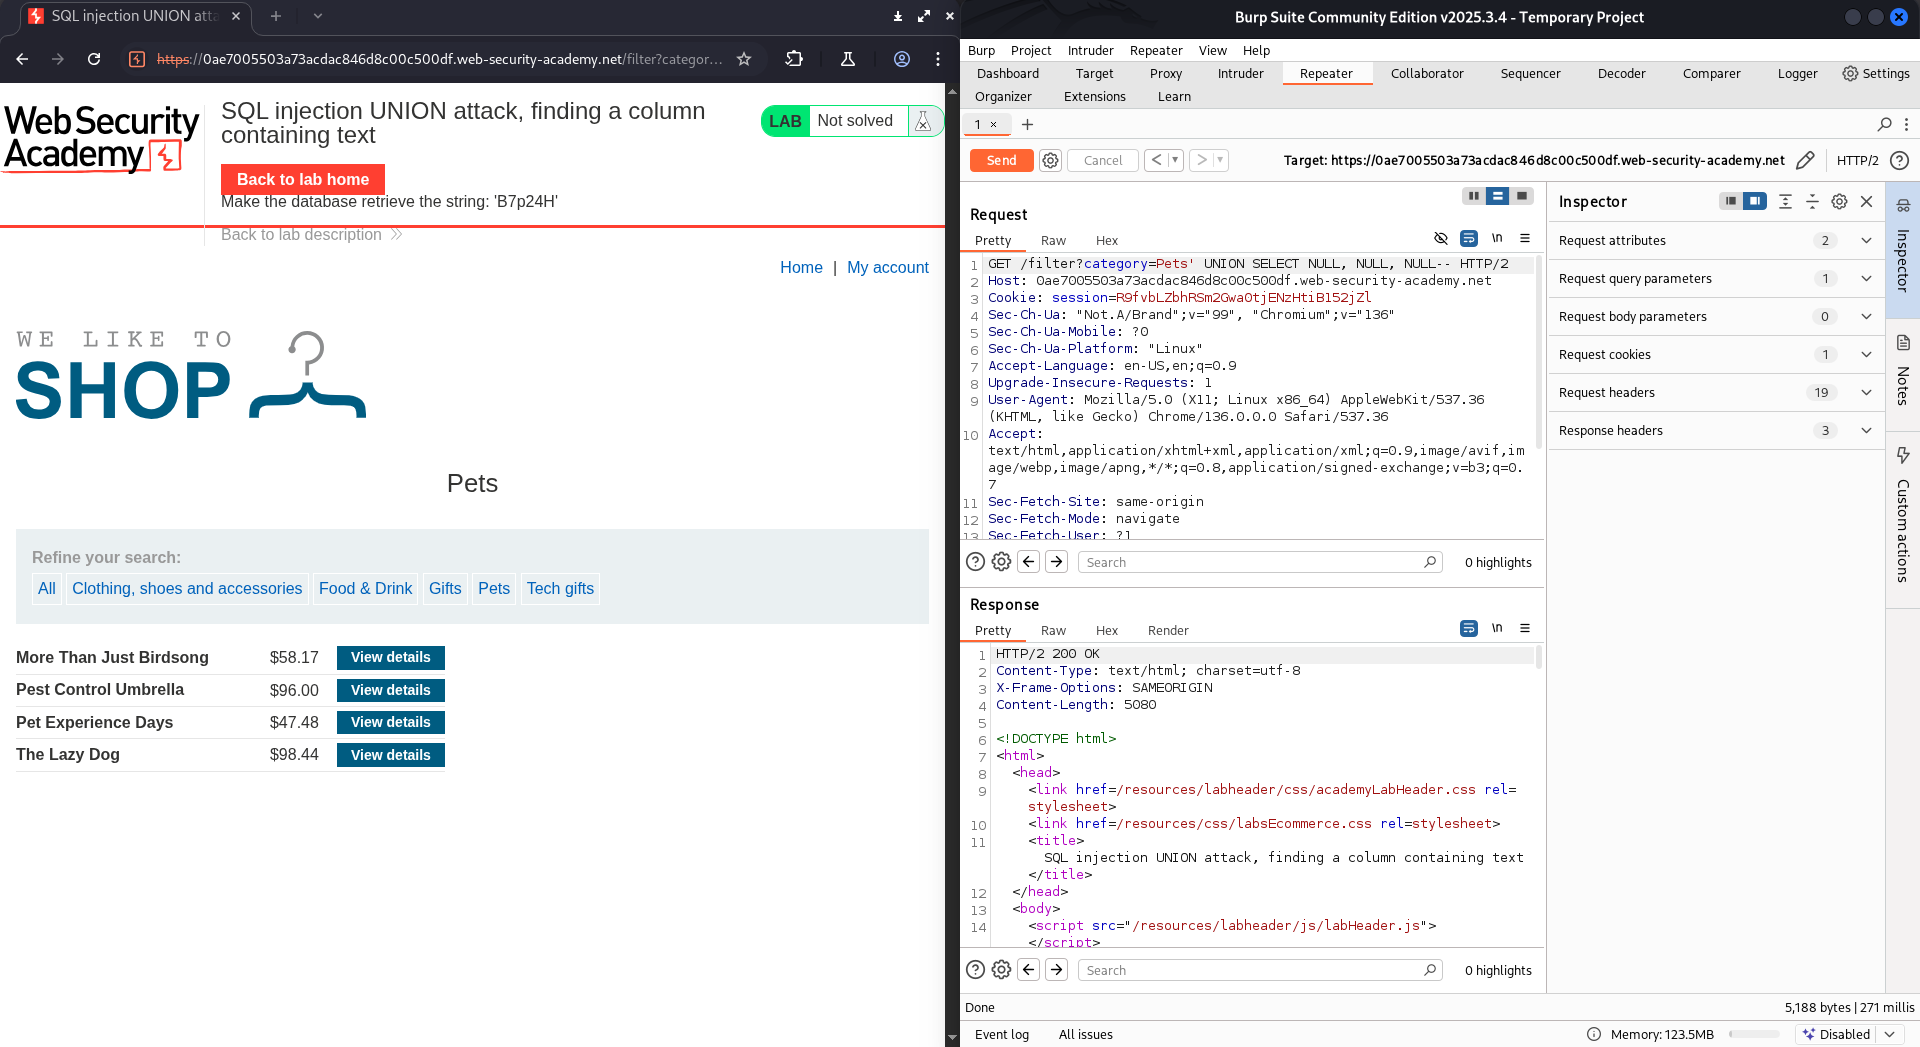Collapse all Inspector sections icon
Viewport: 1920px width, 1047px height.
point(1812,201)
